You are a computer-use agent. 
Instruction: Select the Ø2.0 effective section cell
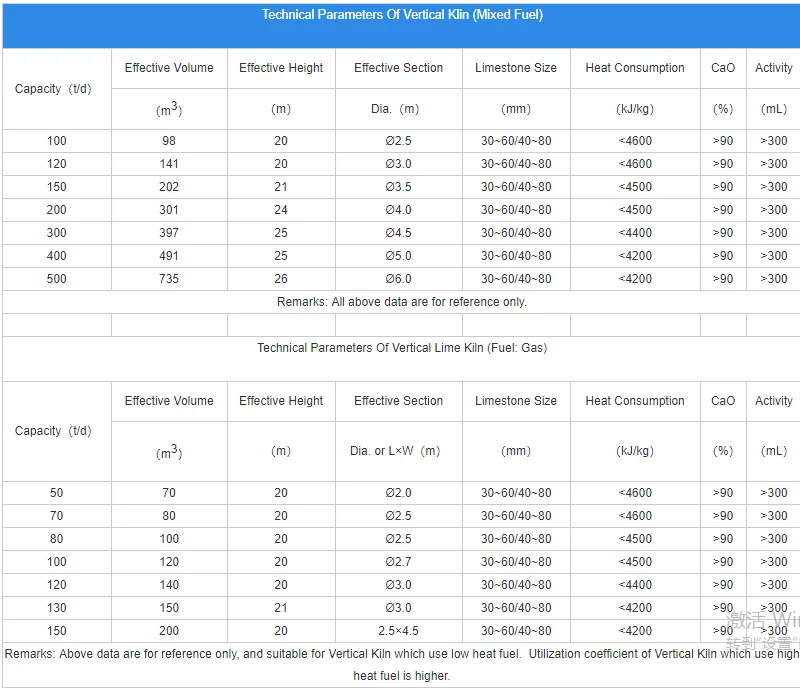coord(398,493)
